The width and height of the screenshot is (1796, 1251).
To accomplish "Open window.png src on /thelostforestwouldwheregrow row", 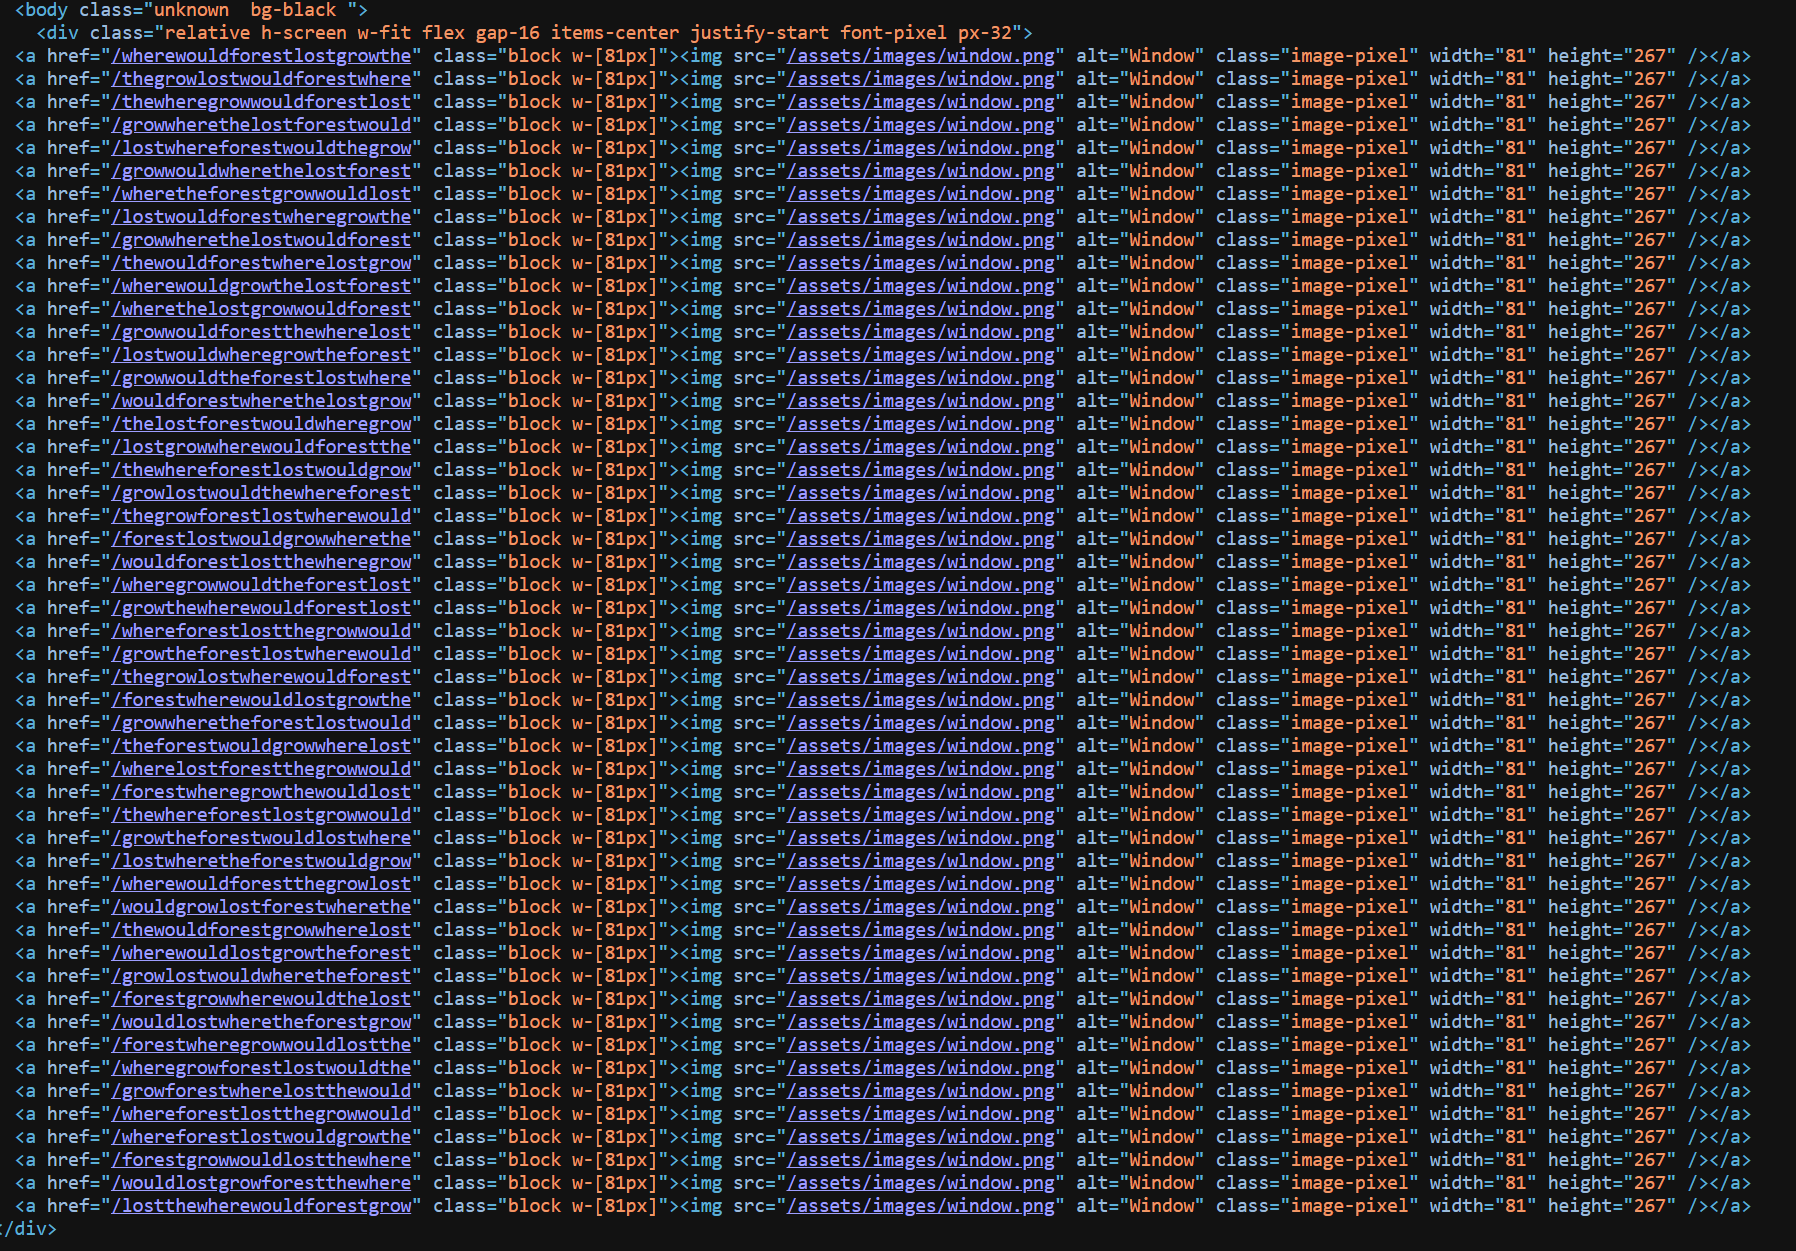I will pyautogui.click(x=921, y=424).
